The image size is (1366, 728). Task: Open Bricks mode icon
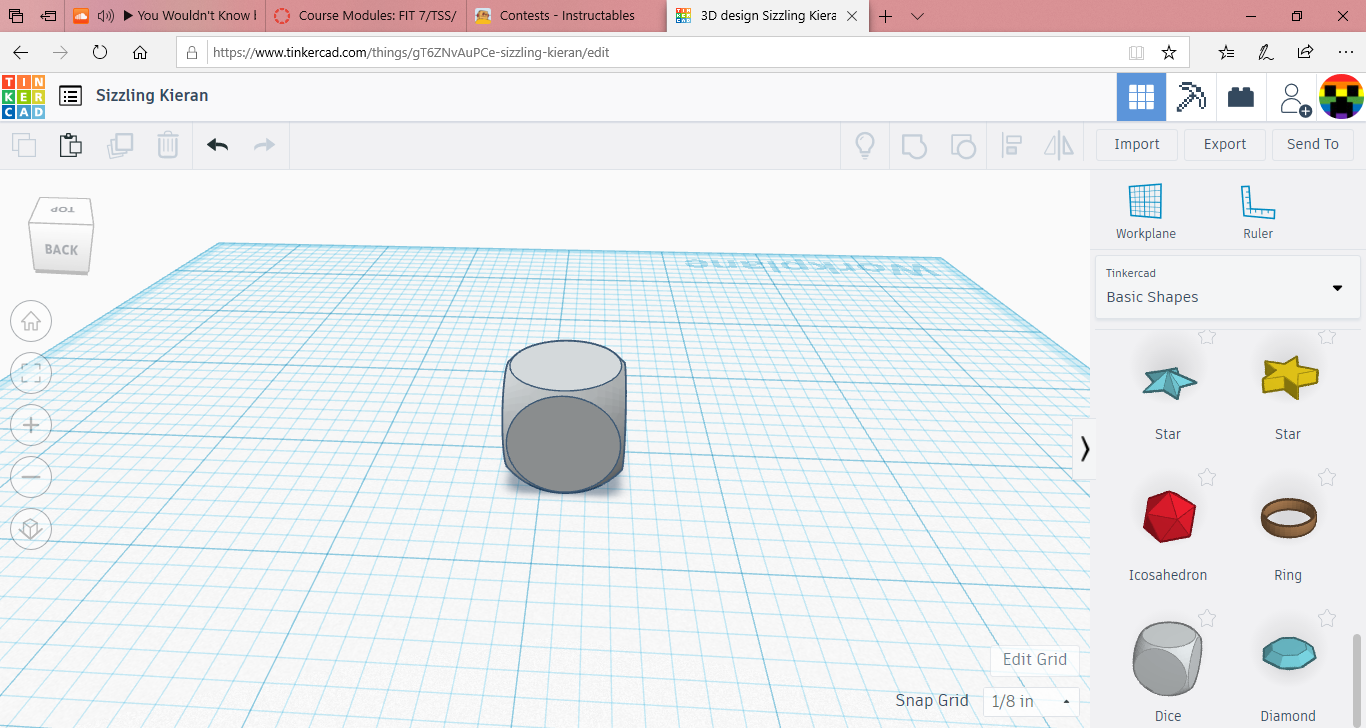click(x=1241, y=97)
